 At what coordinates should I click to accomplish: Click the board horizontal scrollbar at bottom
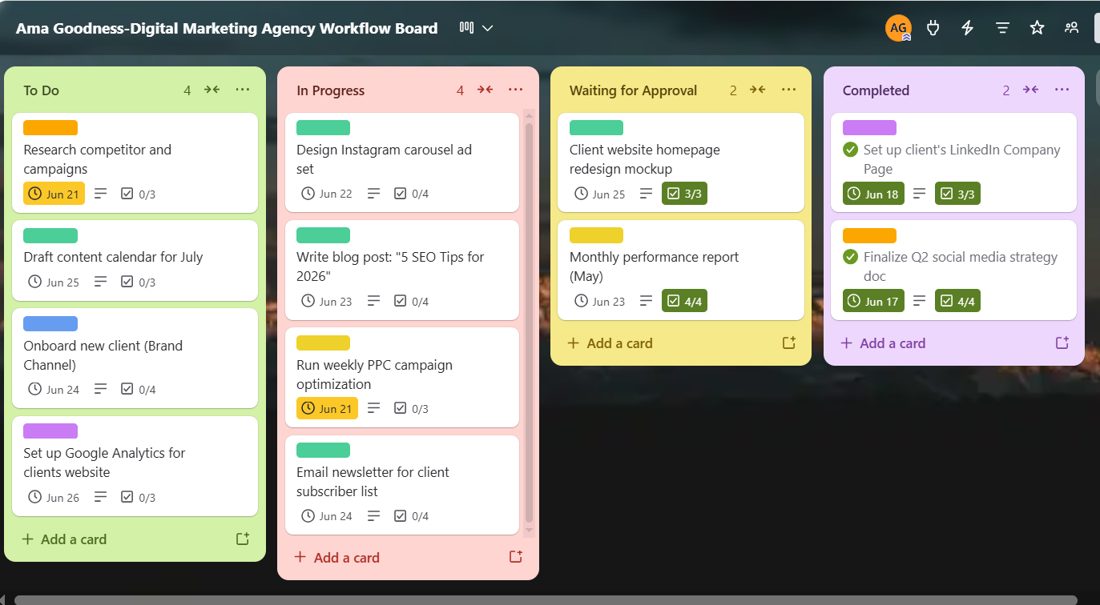point(545,600)
